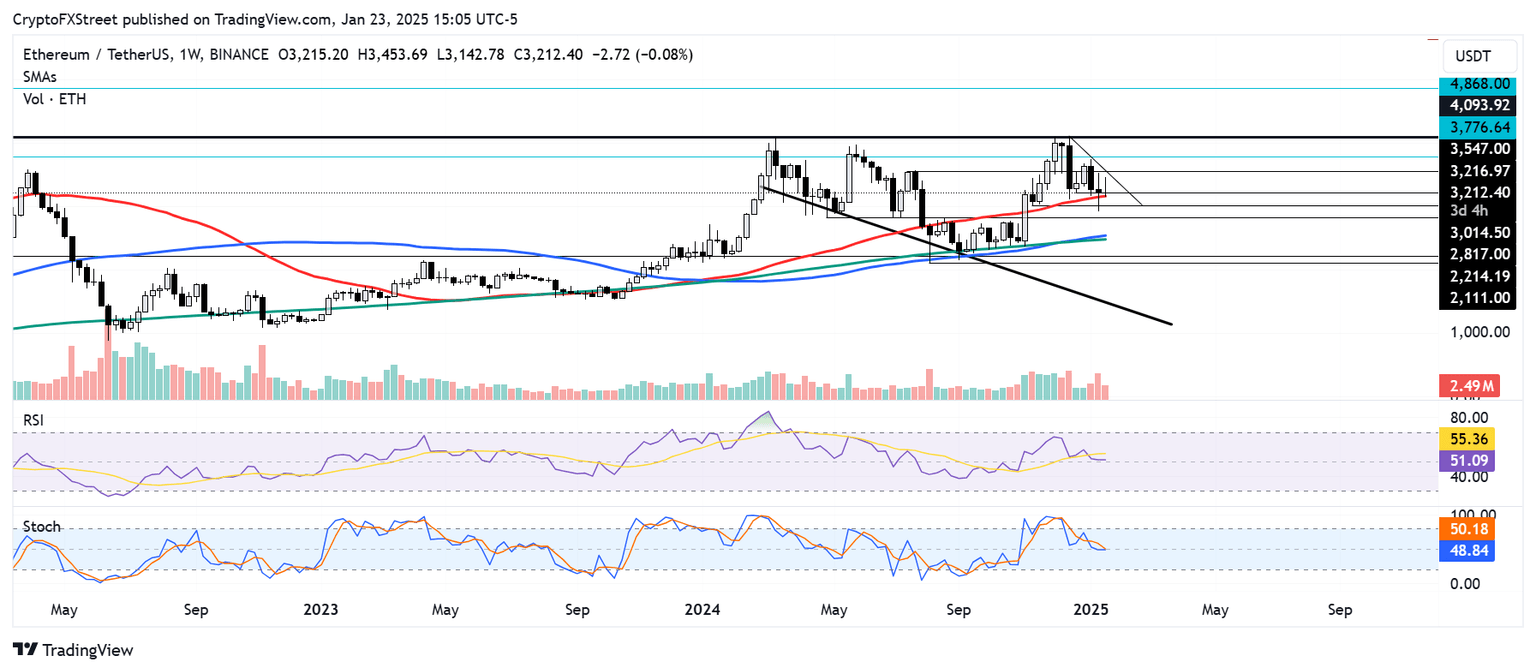Click the orange Stoch value 50.18 label
Screen dimensions: 1536x672
click(1466, 529)
